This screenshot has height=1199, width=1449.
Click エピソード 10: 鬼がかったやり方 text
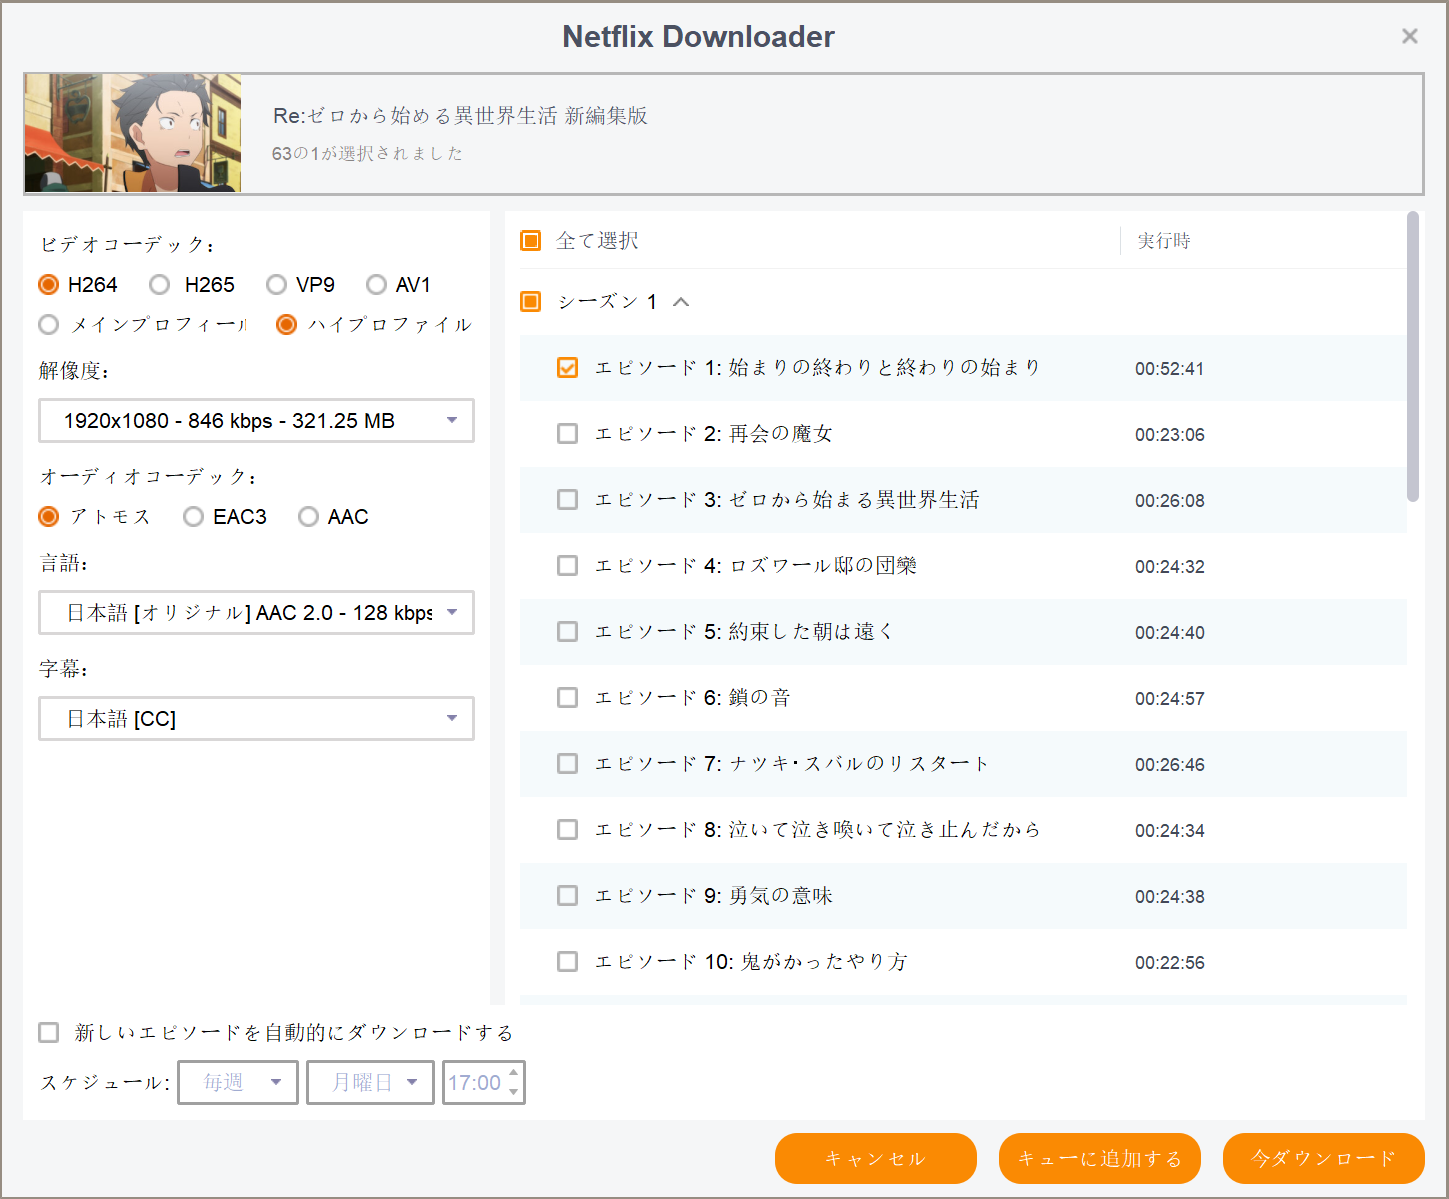click(751, 962)
